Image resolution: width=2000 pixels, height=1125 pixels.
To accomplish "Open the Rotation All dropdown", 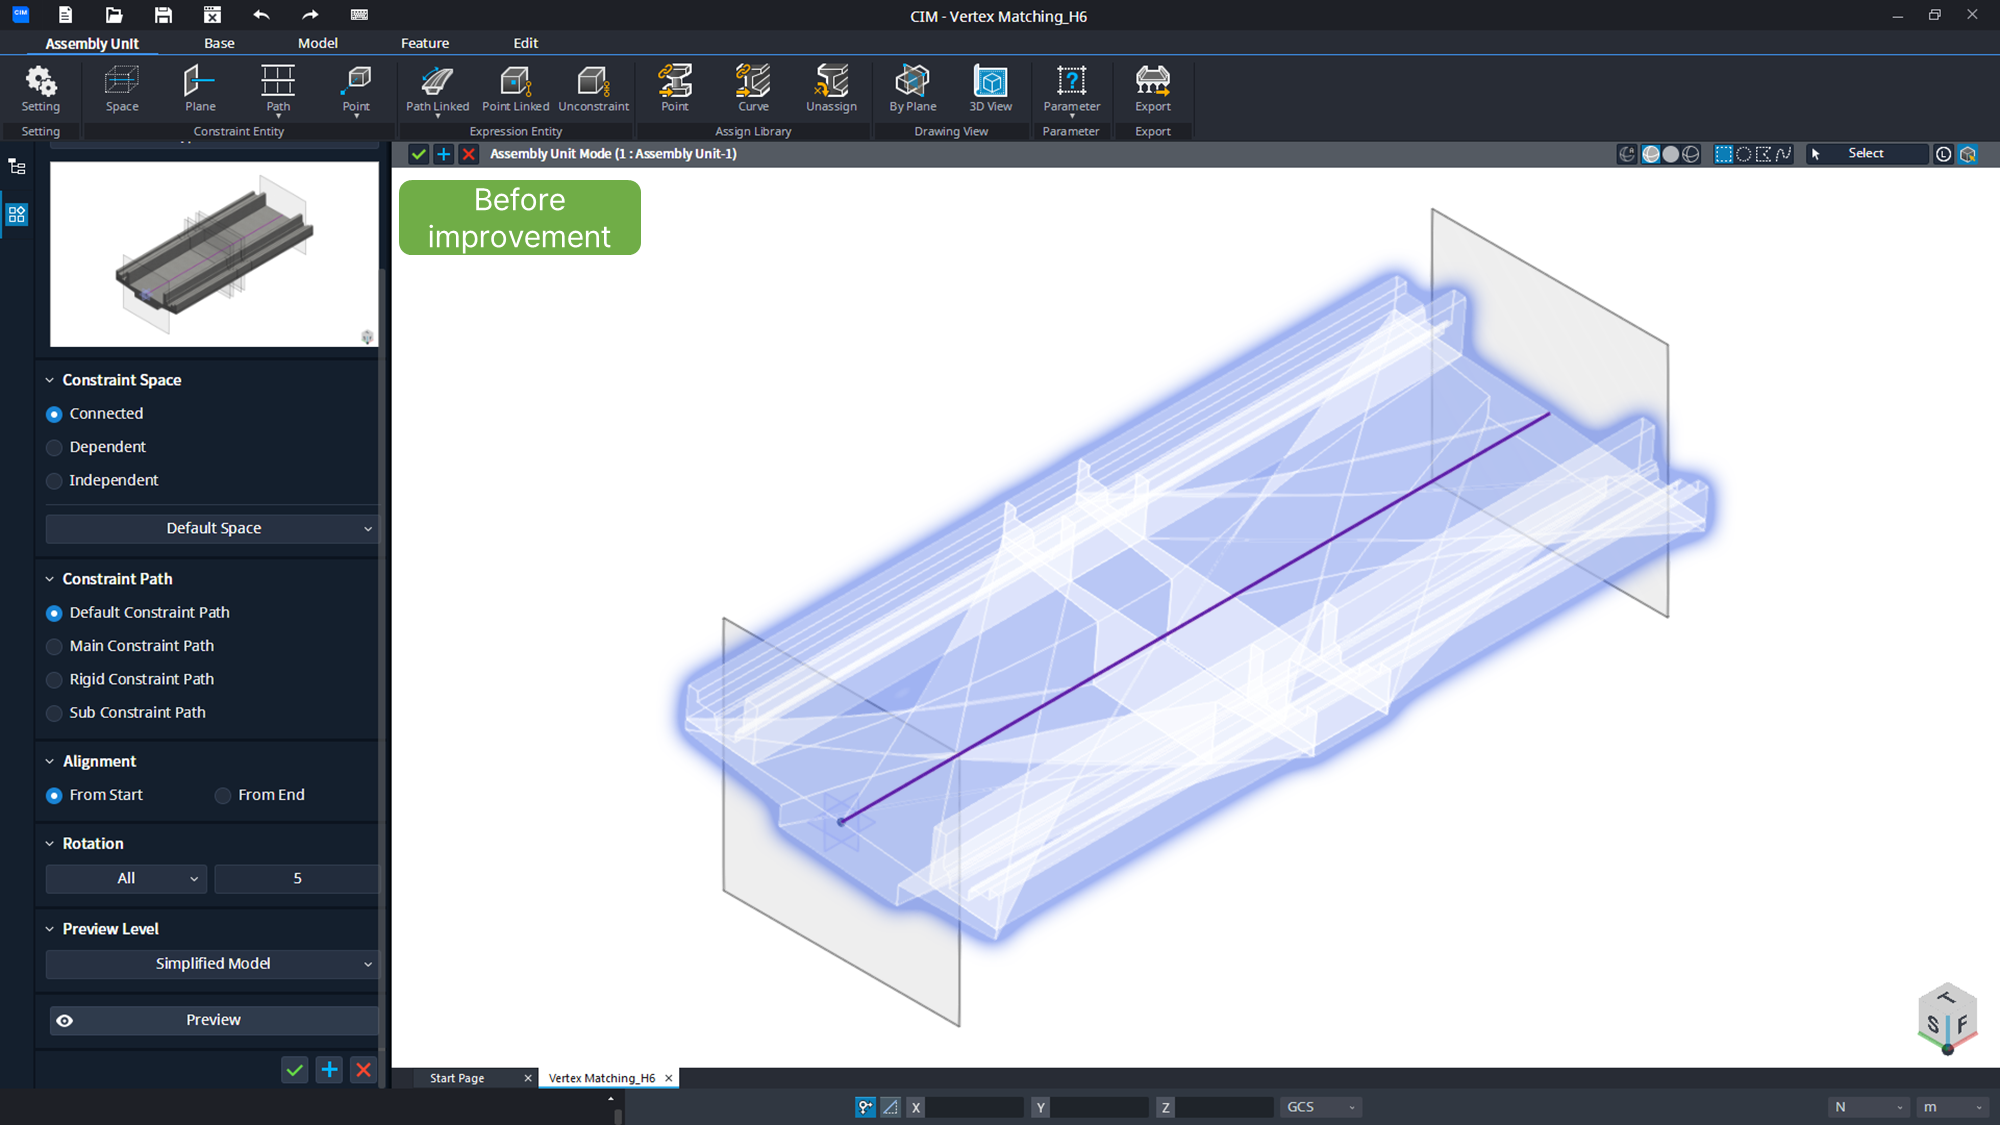I will [x=126, y=878].
